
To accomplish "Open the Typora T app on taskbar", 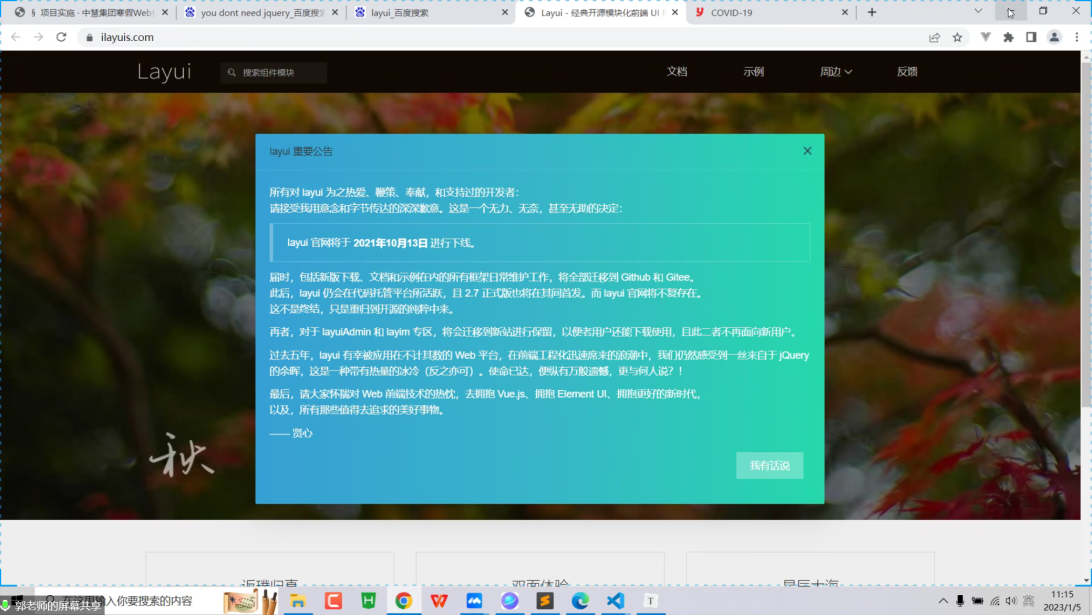I will (x=650, y=600).
